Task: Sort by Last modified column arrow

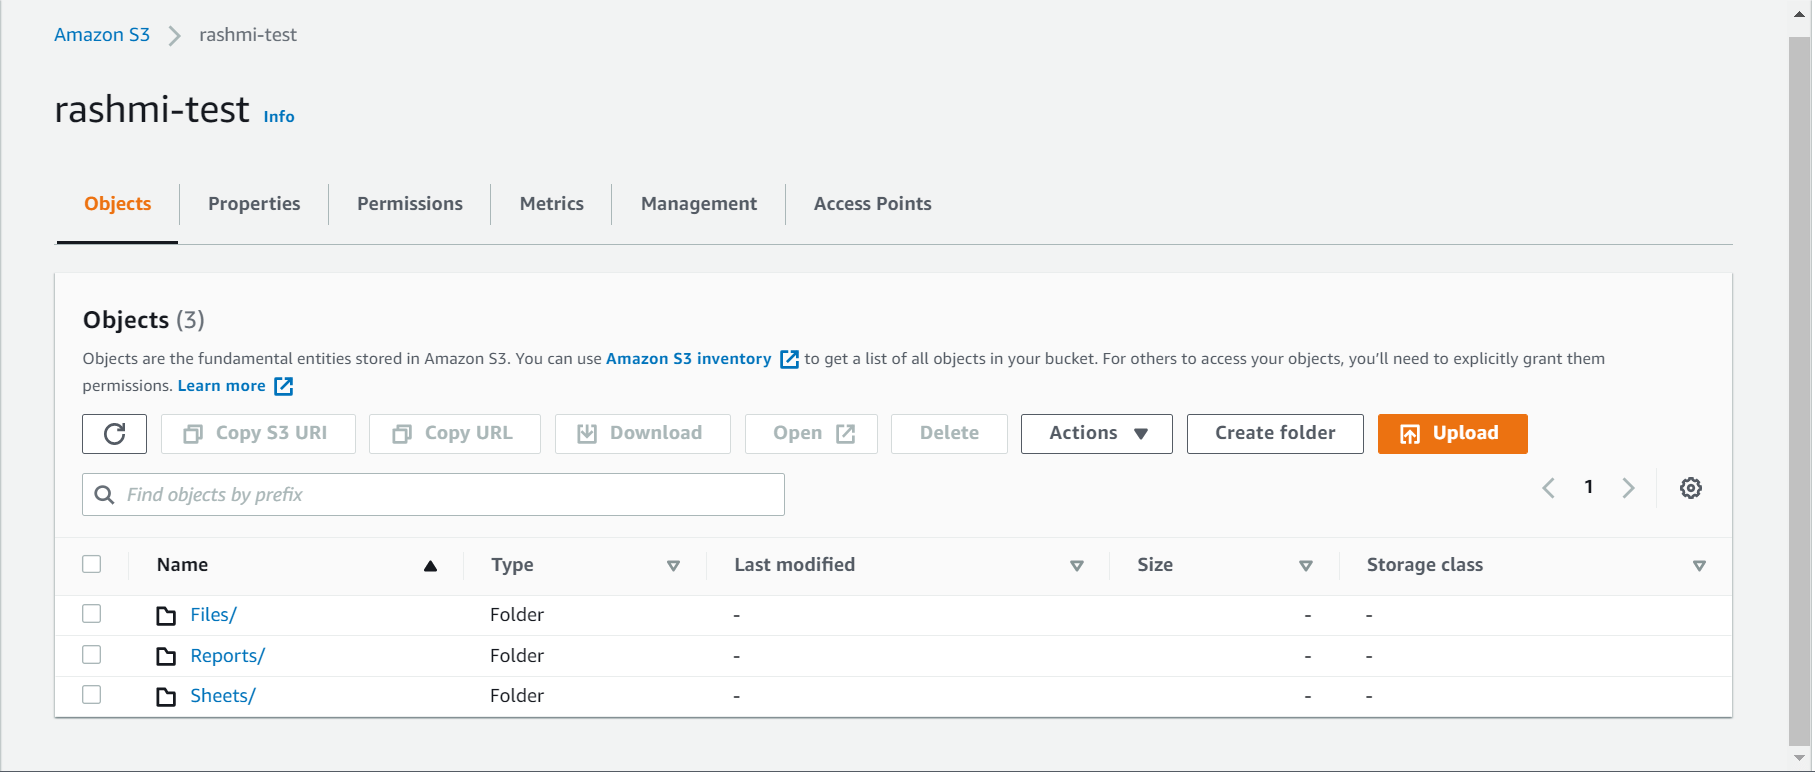Action: [x=1076, y=566]
